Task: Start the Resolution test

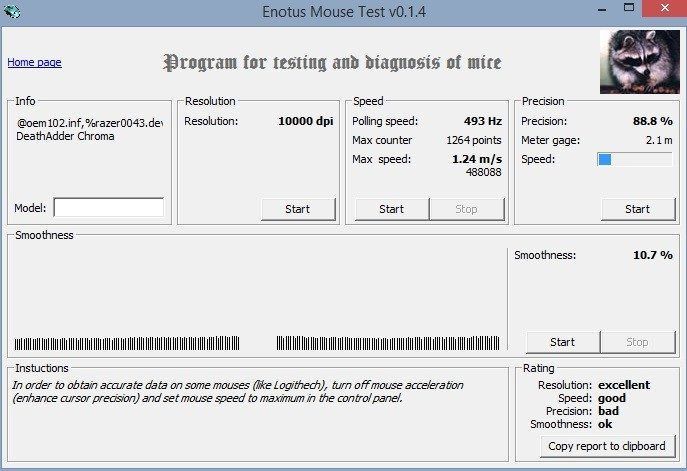Action: pos(298,209)
